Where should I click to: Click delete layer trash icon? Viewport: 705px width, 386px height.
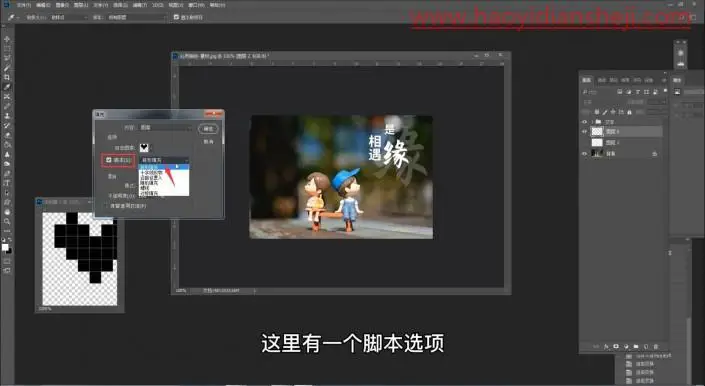pos(656,346)
